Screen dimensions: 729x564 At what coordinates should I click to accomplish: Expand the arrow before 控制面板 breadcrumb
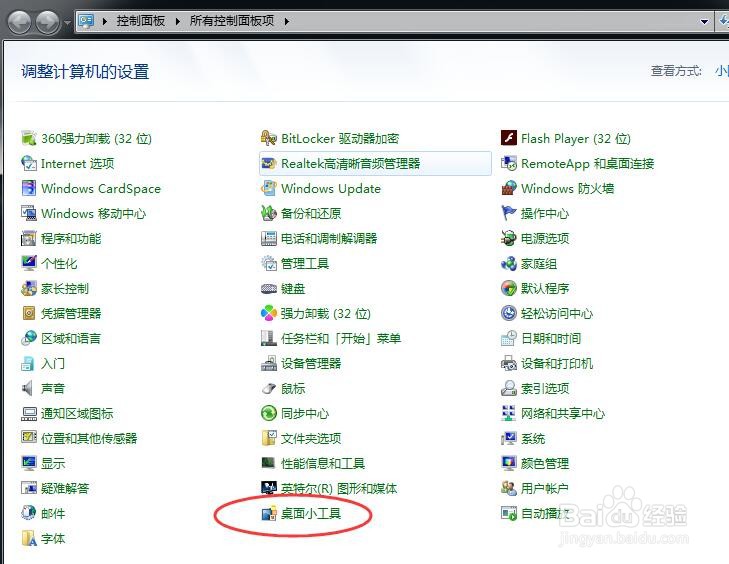coord(105,21)
